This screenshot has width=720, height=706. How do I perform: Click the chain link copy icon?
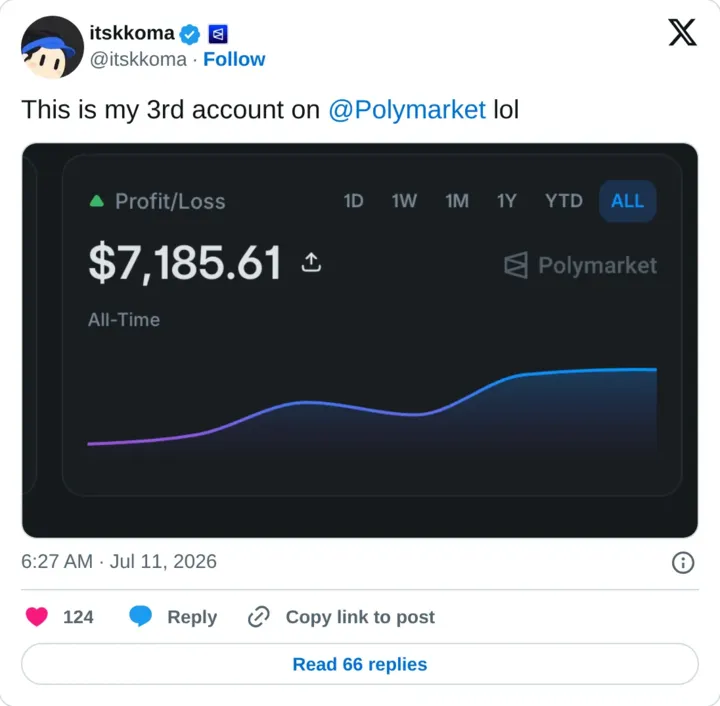point(259,616)
